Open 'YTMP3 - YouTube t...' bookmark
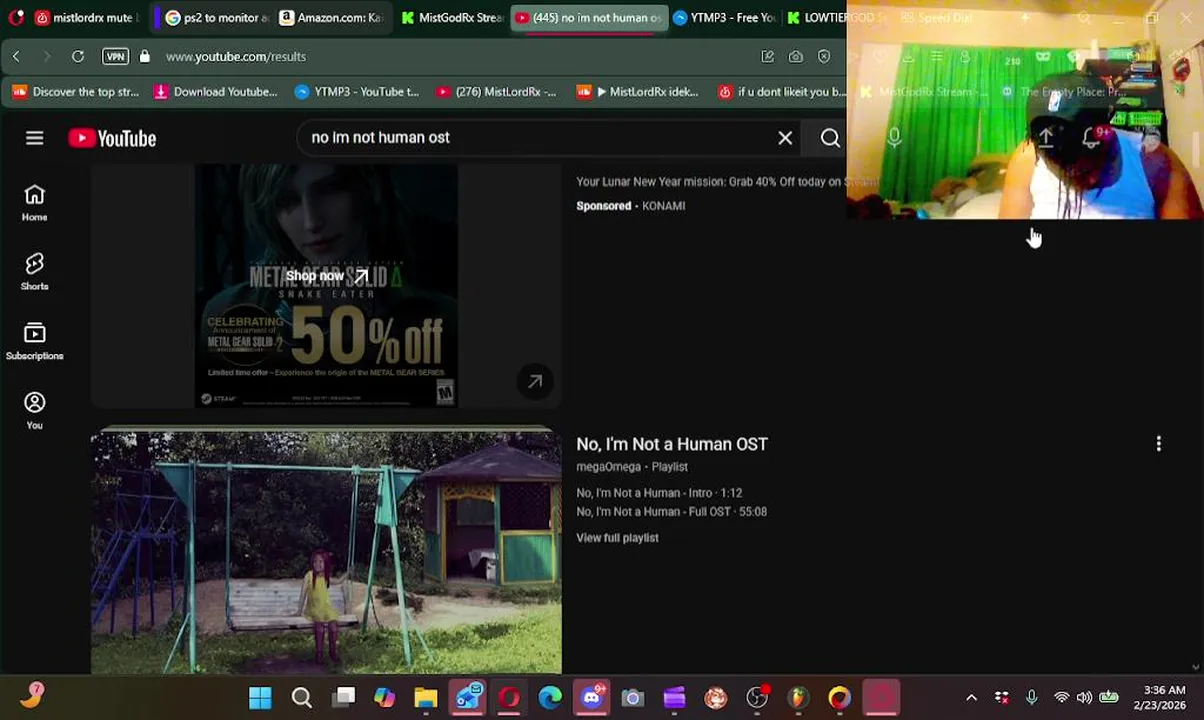 point(357,92)
